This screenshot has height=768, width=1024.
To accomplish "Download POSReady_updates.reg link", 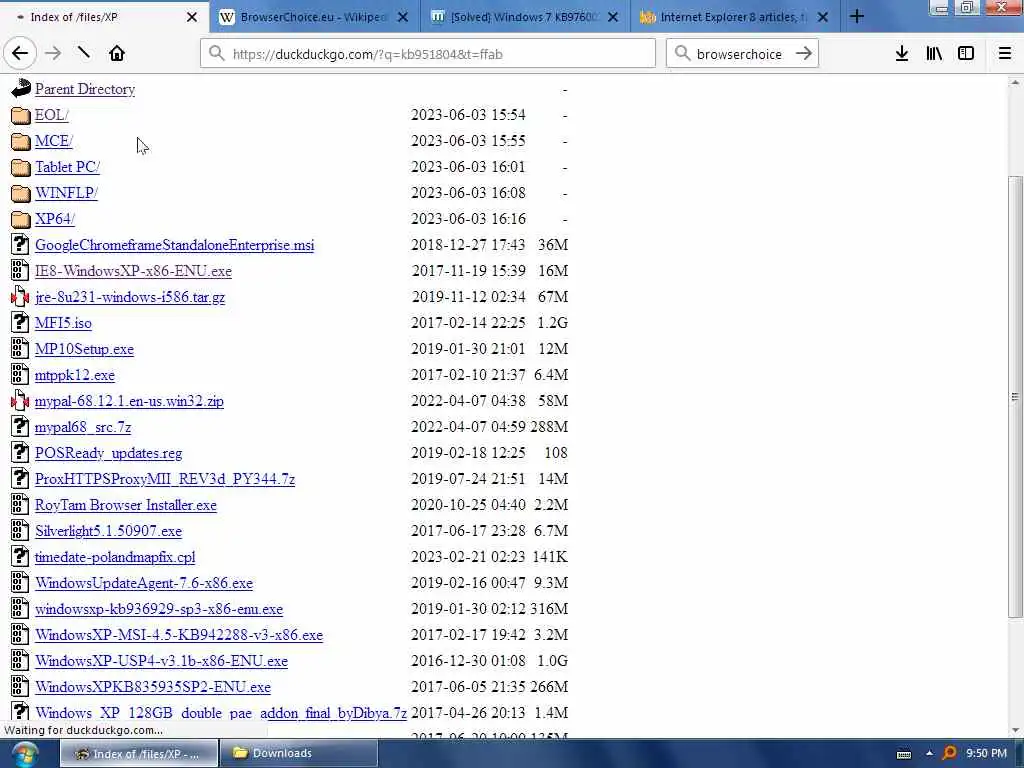I will click(x=108, y=453).
